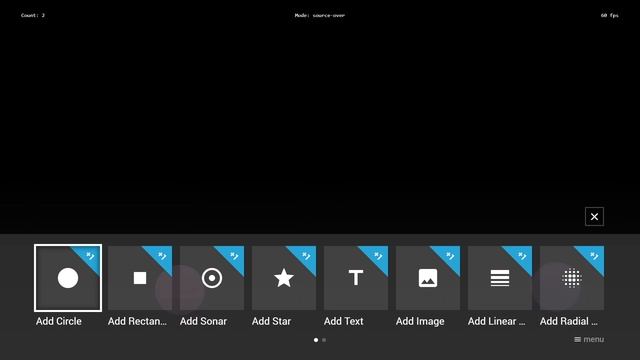Click the 'Add Image' label
Image resolution: width=640 pixels, height=360 pixels.
(x=420, y=321)
